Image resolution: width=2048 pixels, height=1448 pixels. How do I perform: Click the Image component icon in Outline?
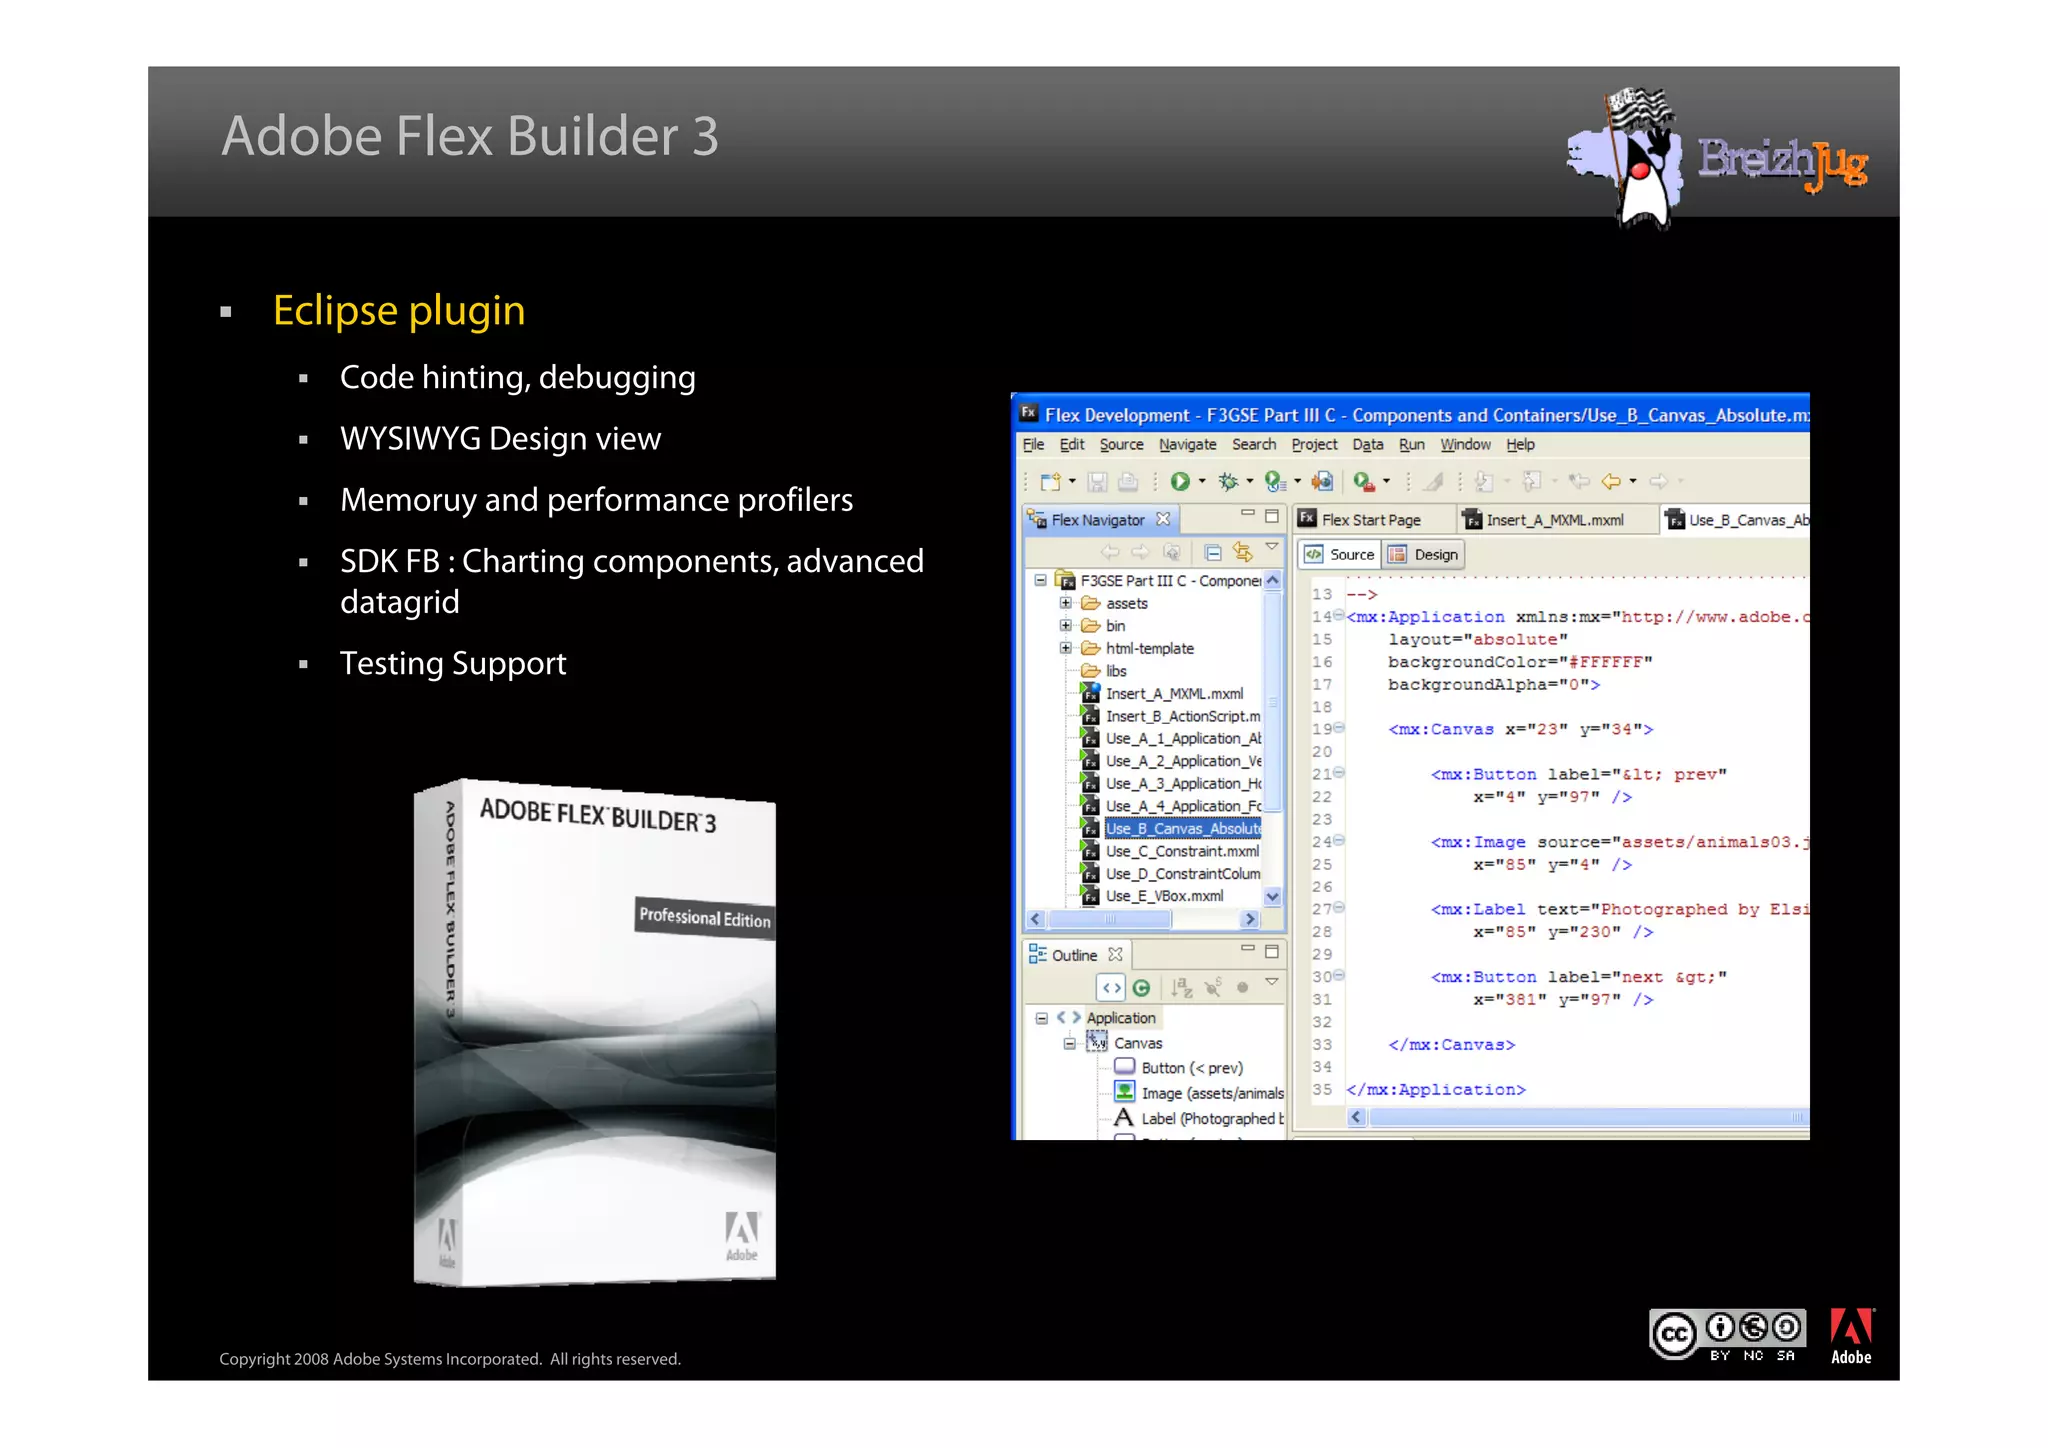tap(1125, 1092)
